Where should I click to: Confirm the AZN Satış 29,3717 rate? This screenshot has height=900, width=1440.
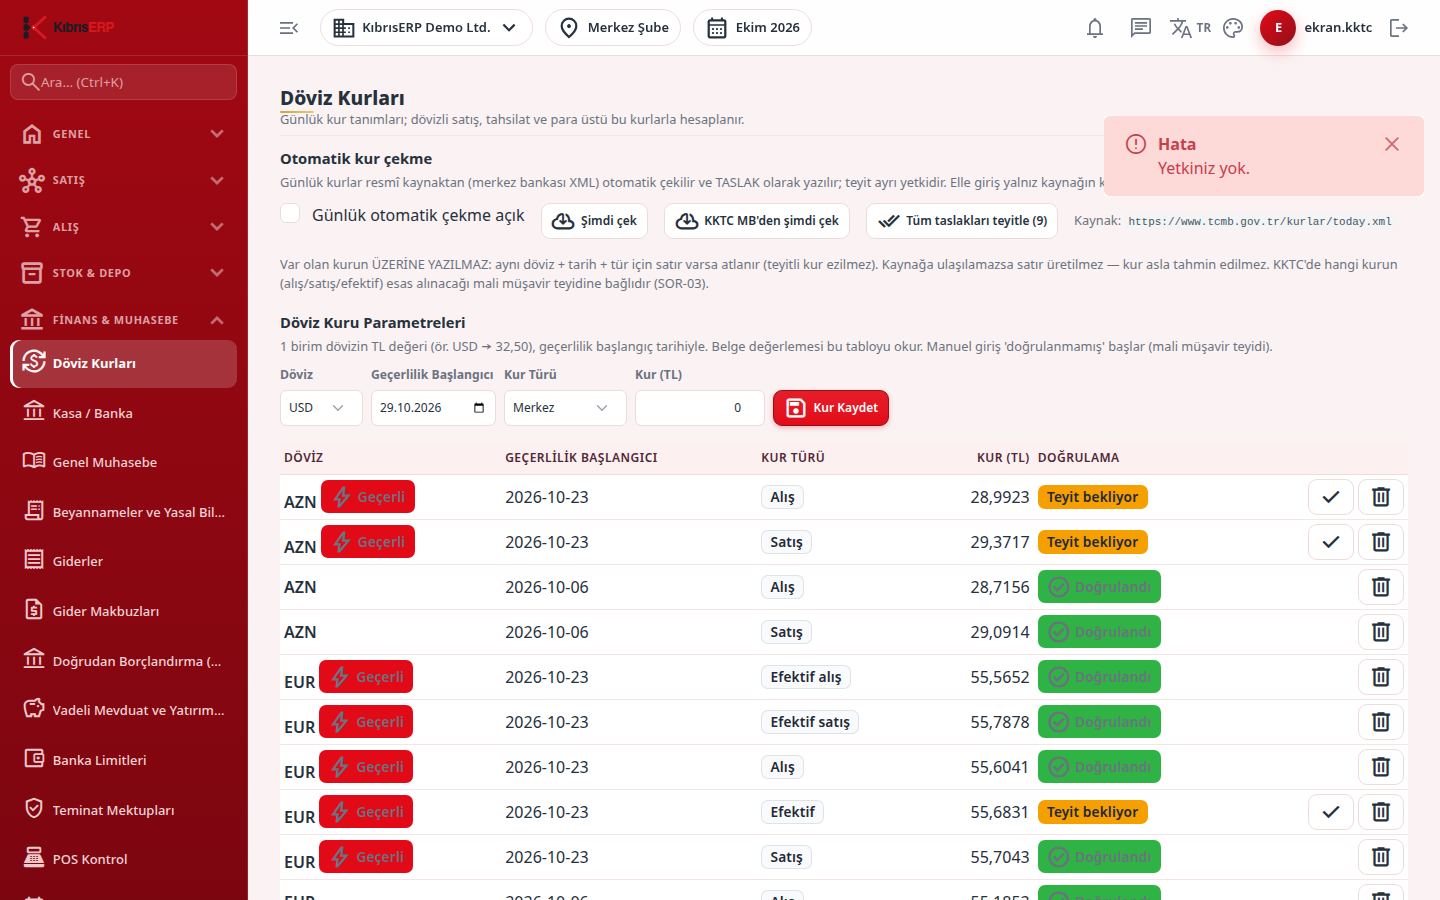[1331, 542]
